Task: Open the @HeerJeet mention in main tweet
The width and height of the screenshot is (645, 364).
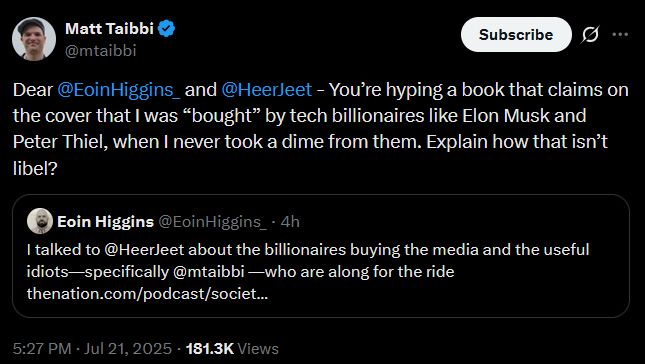Action: (267, 90)
